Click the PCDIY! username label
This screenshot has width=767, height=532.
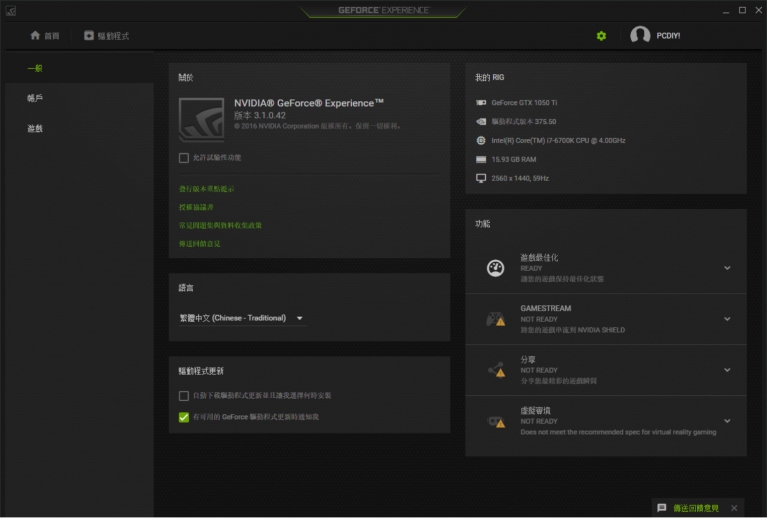(x=668, y=36)
